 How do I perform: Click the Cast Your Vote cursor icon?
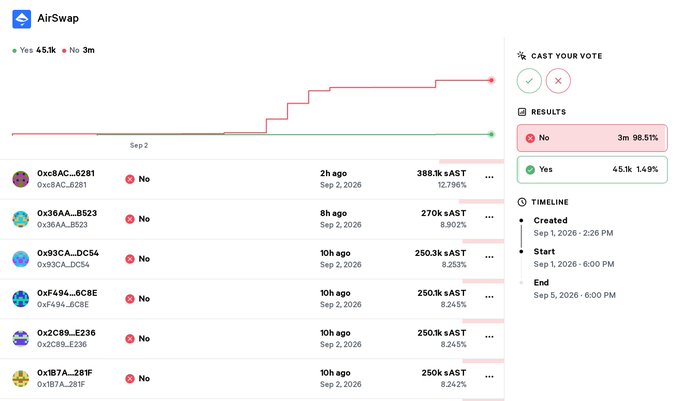point(522,55)
